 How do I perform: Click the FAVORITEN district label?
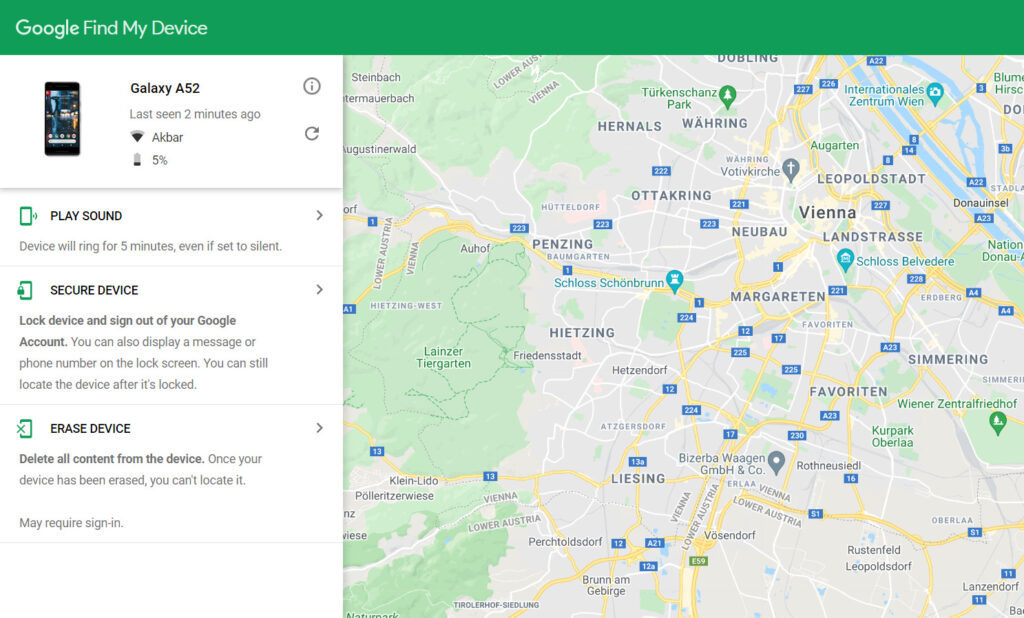(848, 392)
